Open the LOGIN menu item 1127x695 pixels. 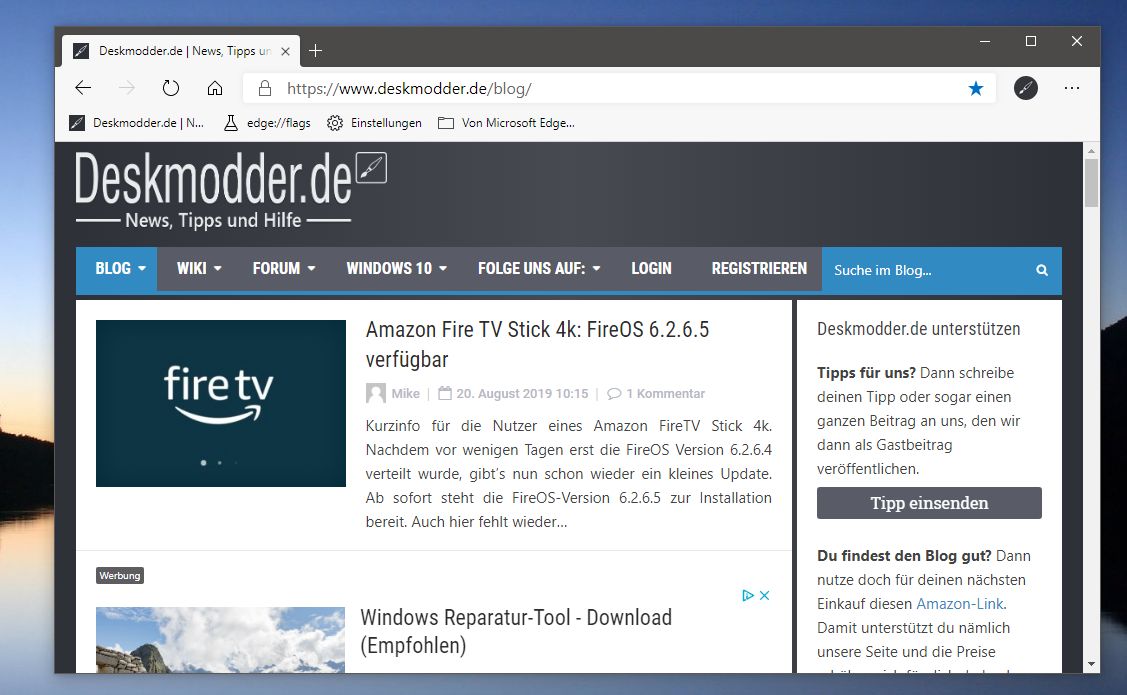click(651, 269)
